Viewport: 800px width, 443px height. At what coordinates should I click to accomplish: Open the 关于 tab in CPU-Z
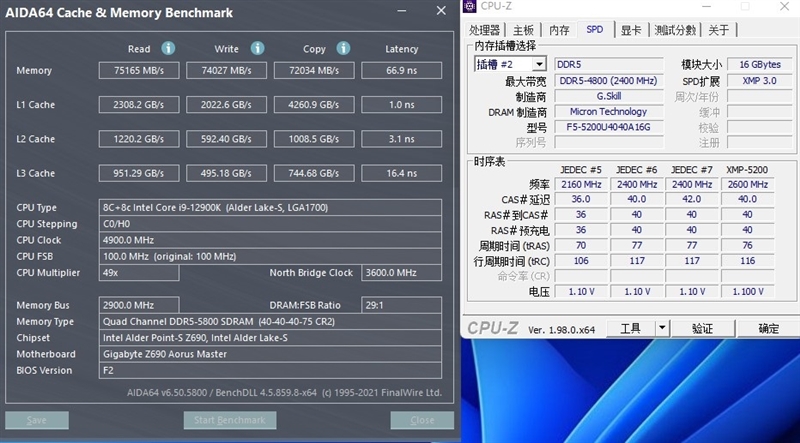pyautogui.click(x=718, y=30)
